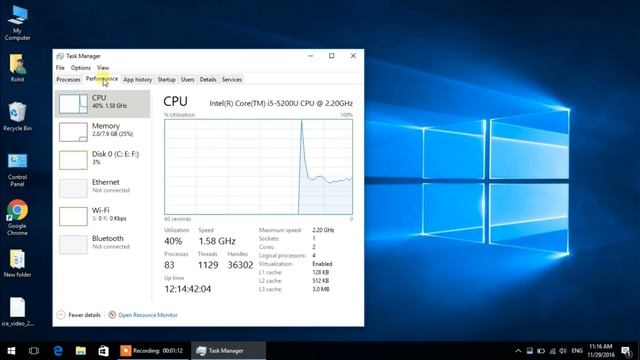Screen dimensions: 640x360
Task: Click the 36302 handles value
Action: click(x=240, y=265)
